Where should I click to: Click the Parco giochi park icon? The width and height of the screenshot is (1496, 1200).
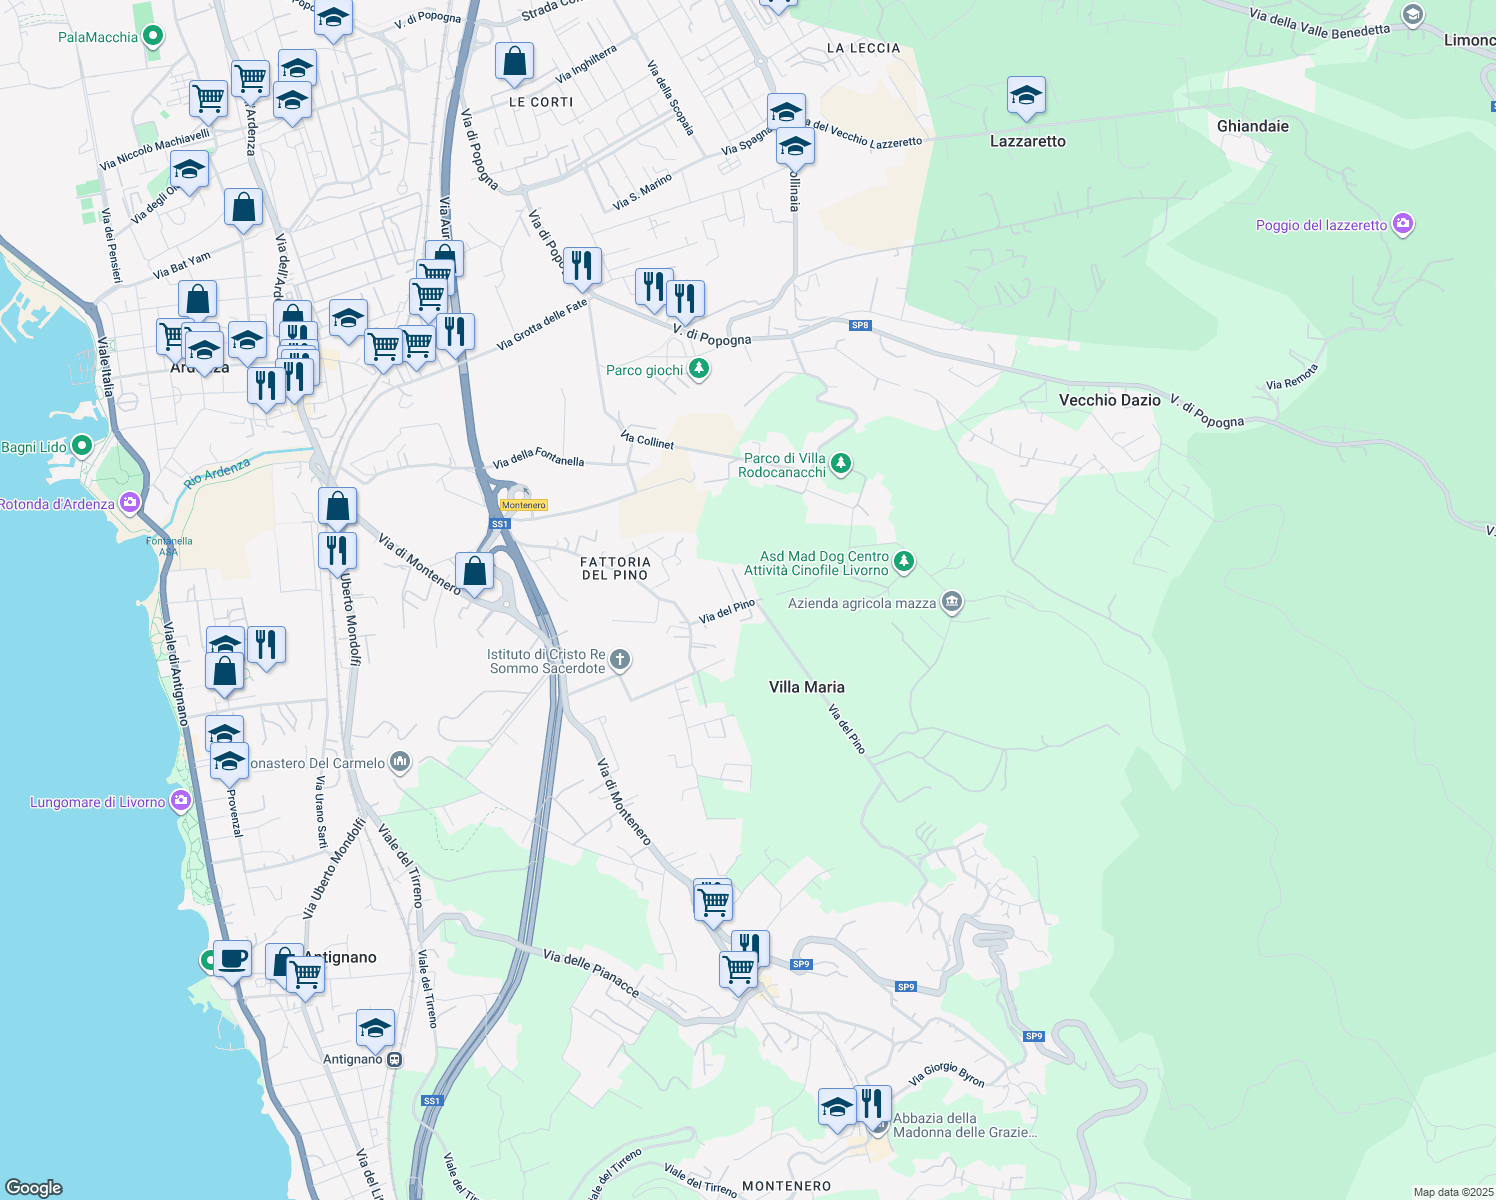pos(699,370)
